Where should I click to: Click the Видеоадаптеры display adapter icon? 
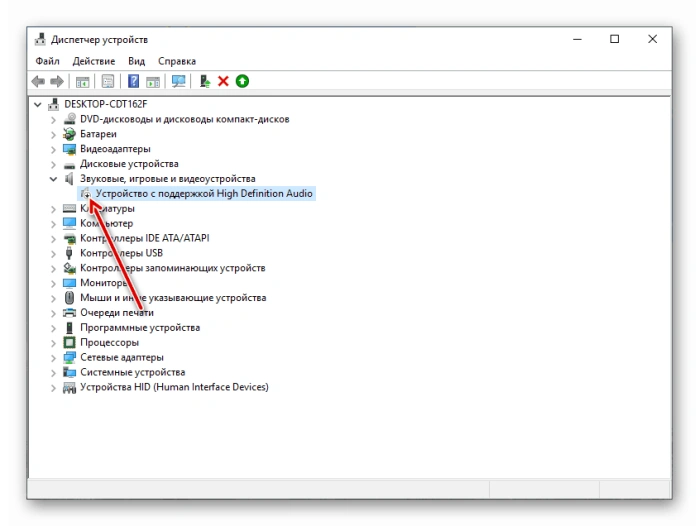[x=70, y=149]
